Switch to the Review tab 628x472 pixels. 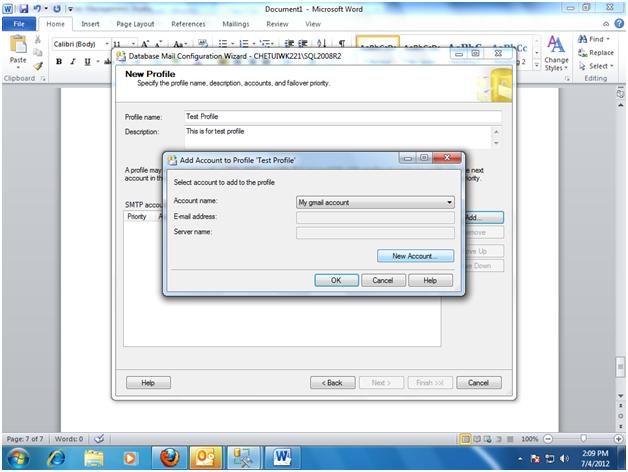tap(277, 24)
